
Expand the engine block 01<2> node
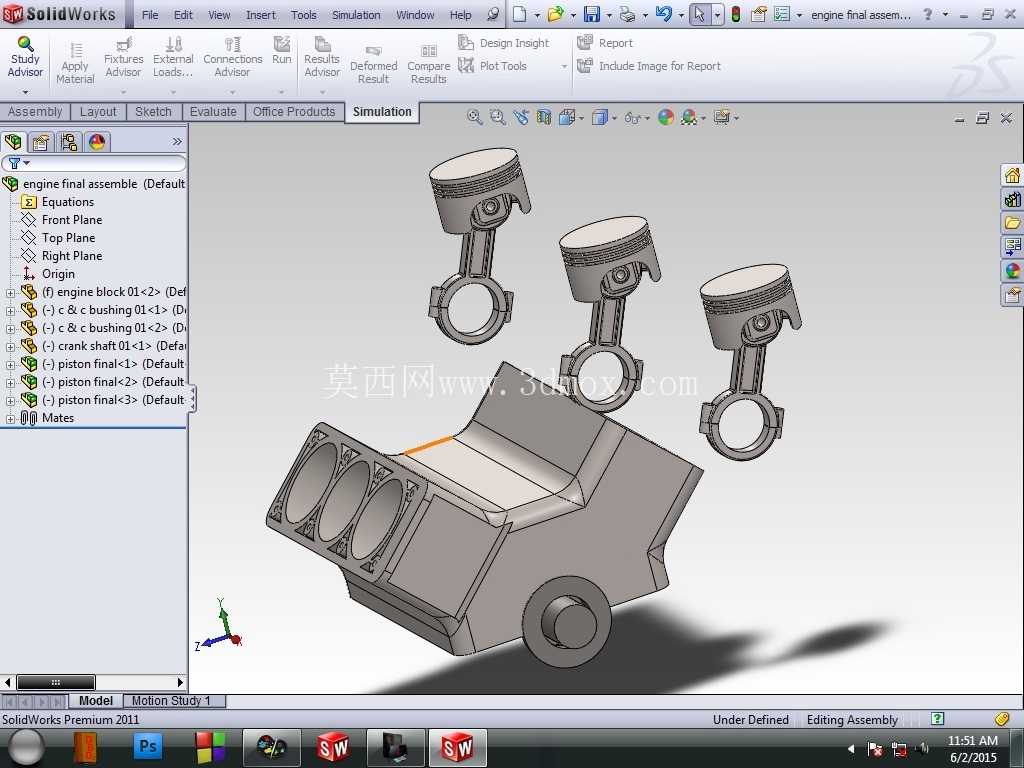[10, 293]
